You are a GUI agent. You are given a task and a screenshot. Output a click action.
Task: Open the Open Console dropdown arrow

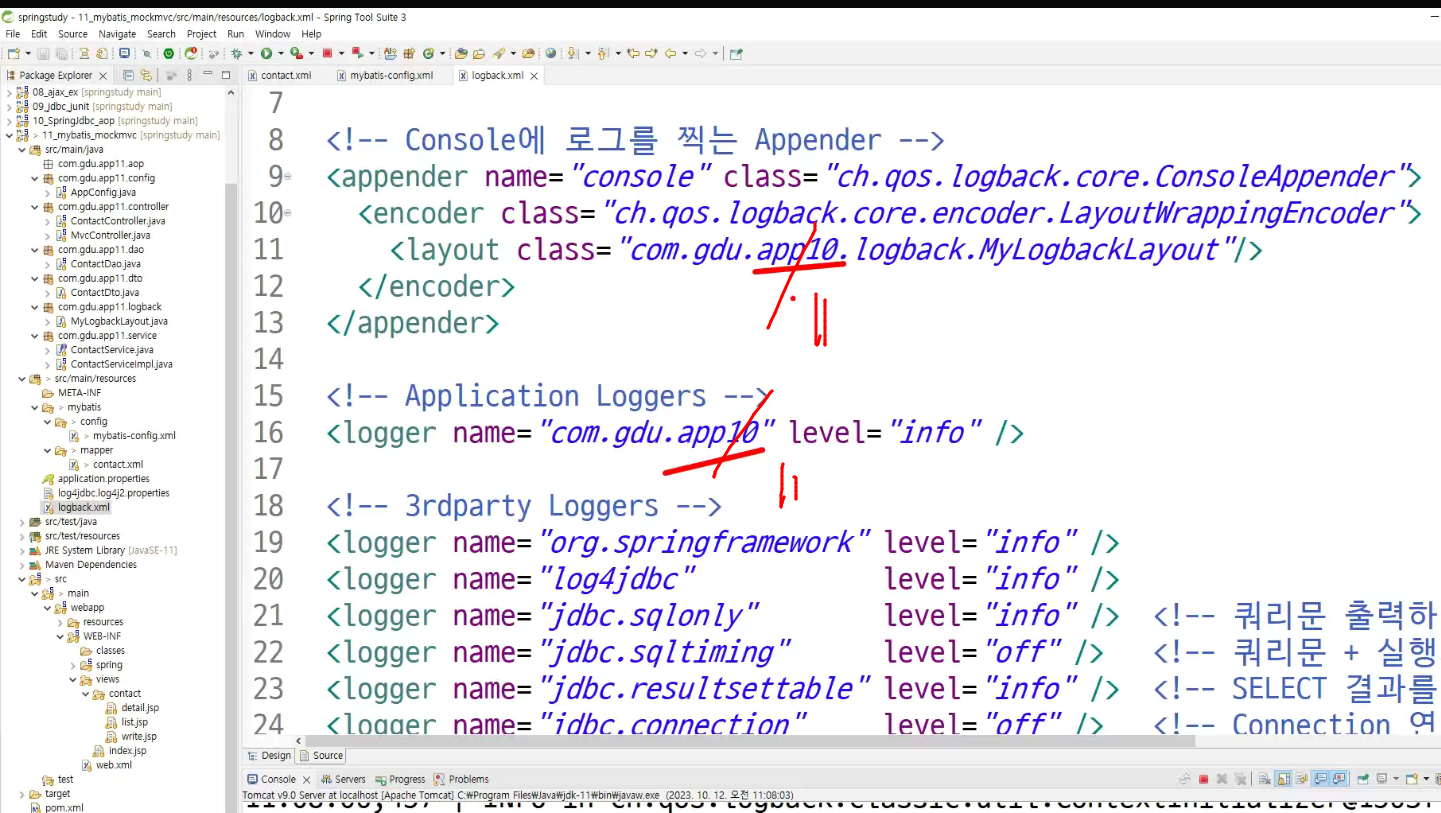1426,779
